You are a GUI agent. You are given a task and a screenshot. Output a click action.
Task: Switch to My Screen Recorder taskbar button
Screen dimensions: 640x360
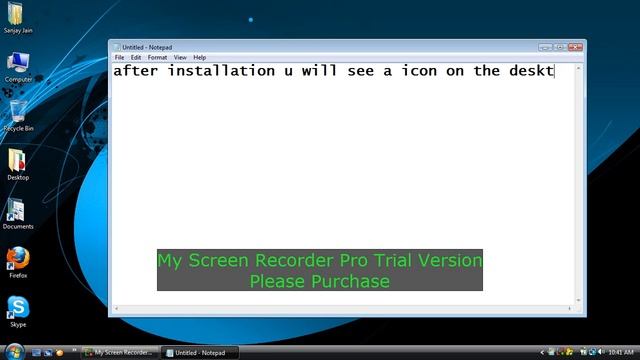(119, 353)
